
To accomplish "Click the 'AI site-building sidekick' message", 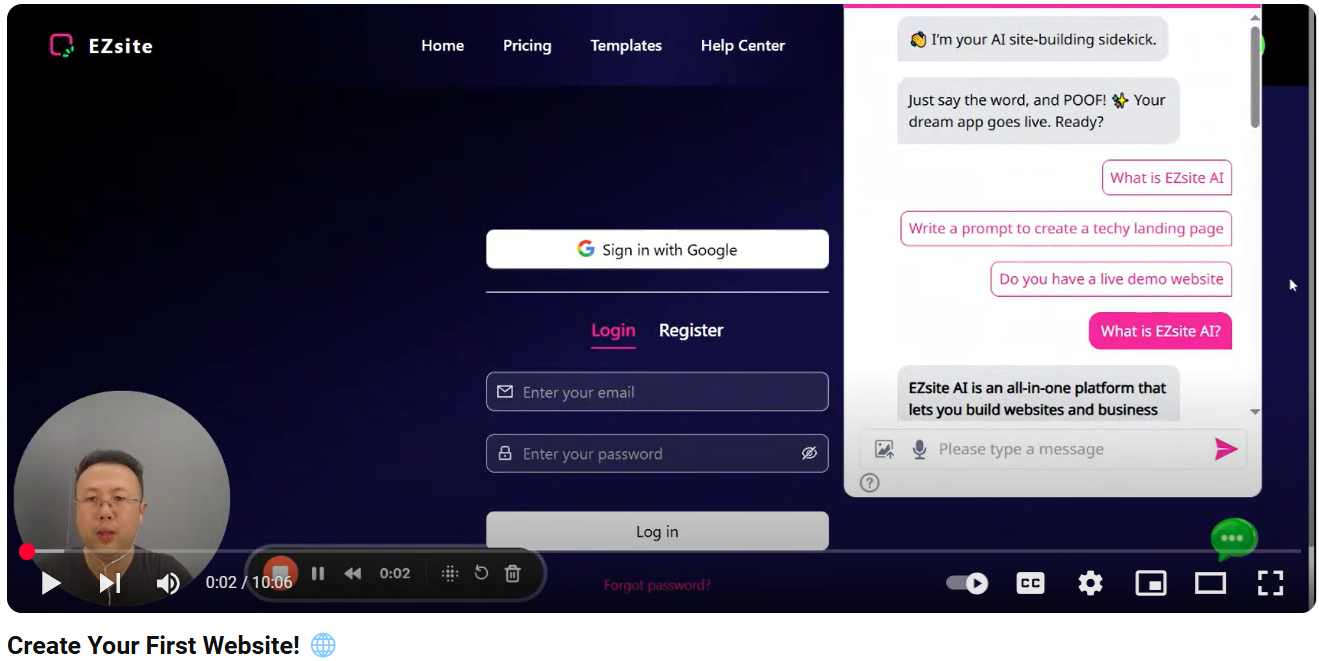I will (x=1032, y=40).
